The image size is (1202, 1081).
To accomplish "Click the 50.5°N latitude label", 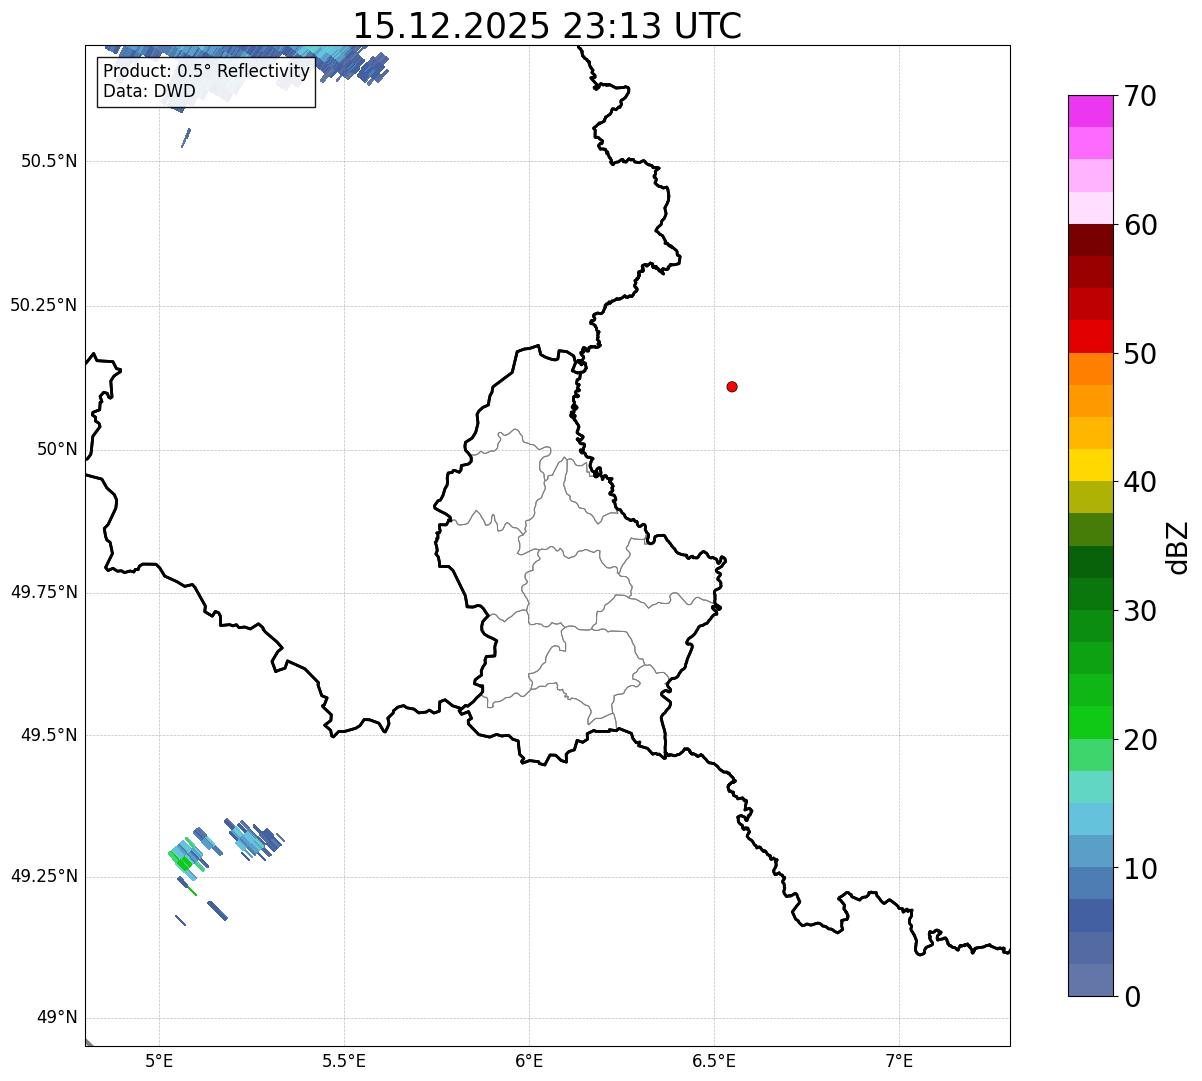I will pyautogui.click(x=49, y=161).
